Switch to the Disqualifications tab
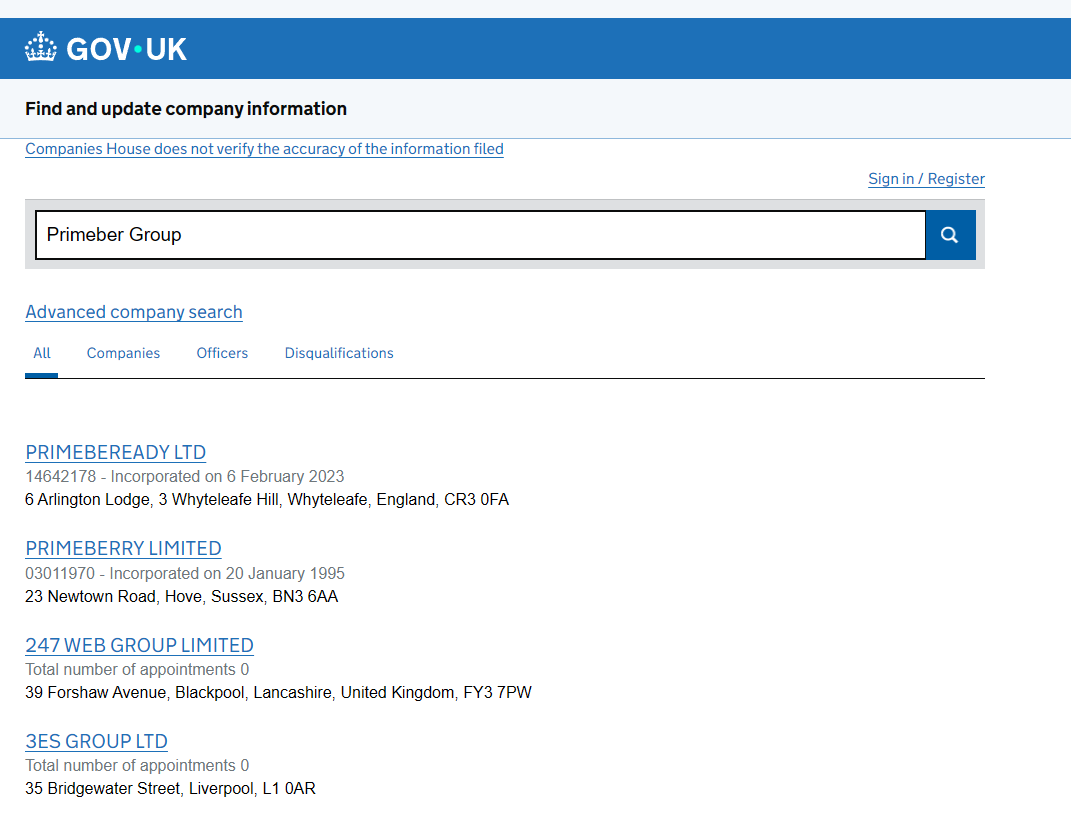The height and width of the screenshot is (814, 1071). click(x=339, y=353)
